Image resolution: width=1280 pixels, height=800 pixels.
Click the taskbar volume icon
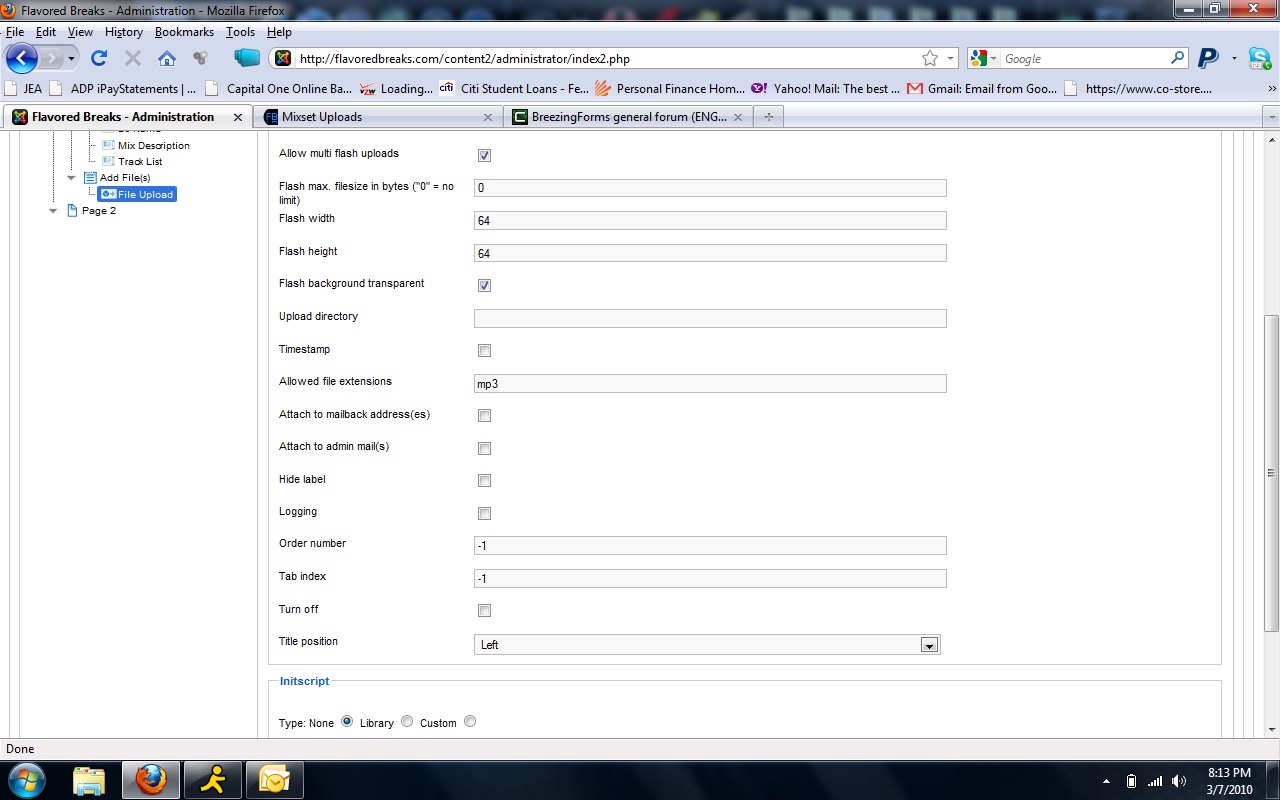1179,781
